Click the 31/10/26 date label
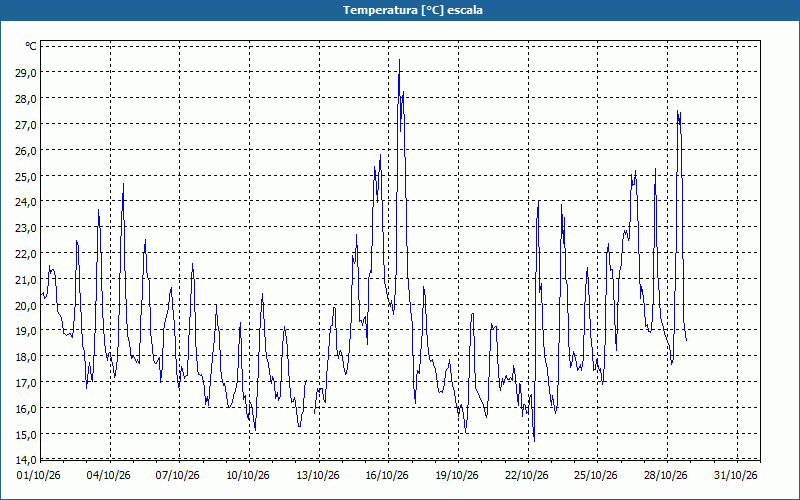 tap(736, 476)
